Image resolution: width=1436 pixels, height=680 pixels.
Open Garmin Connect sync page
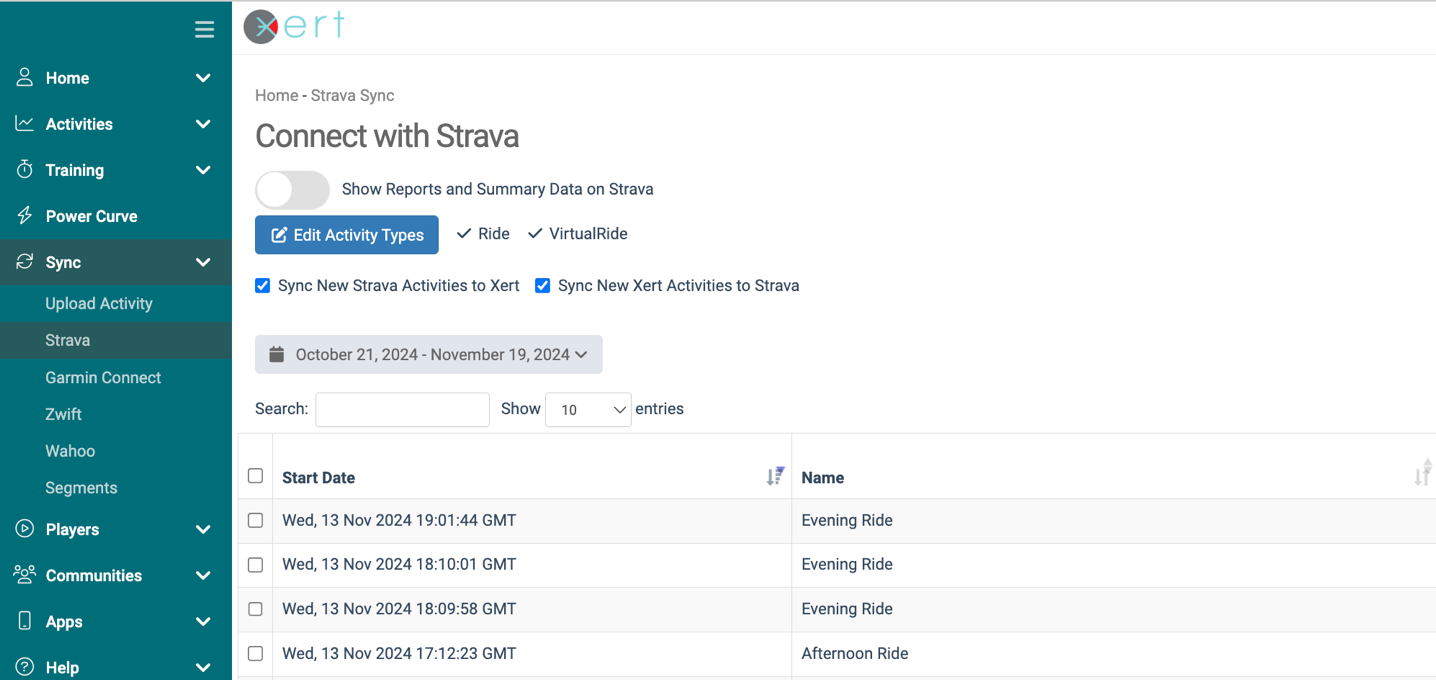click(x=103, y=378)
